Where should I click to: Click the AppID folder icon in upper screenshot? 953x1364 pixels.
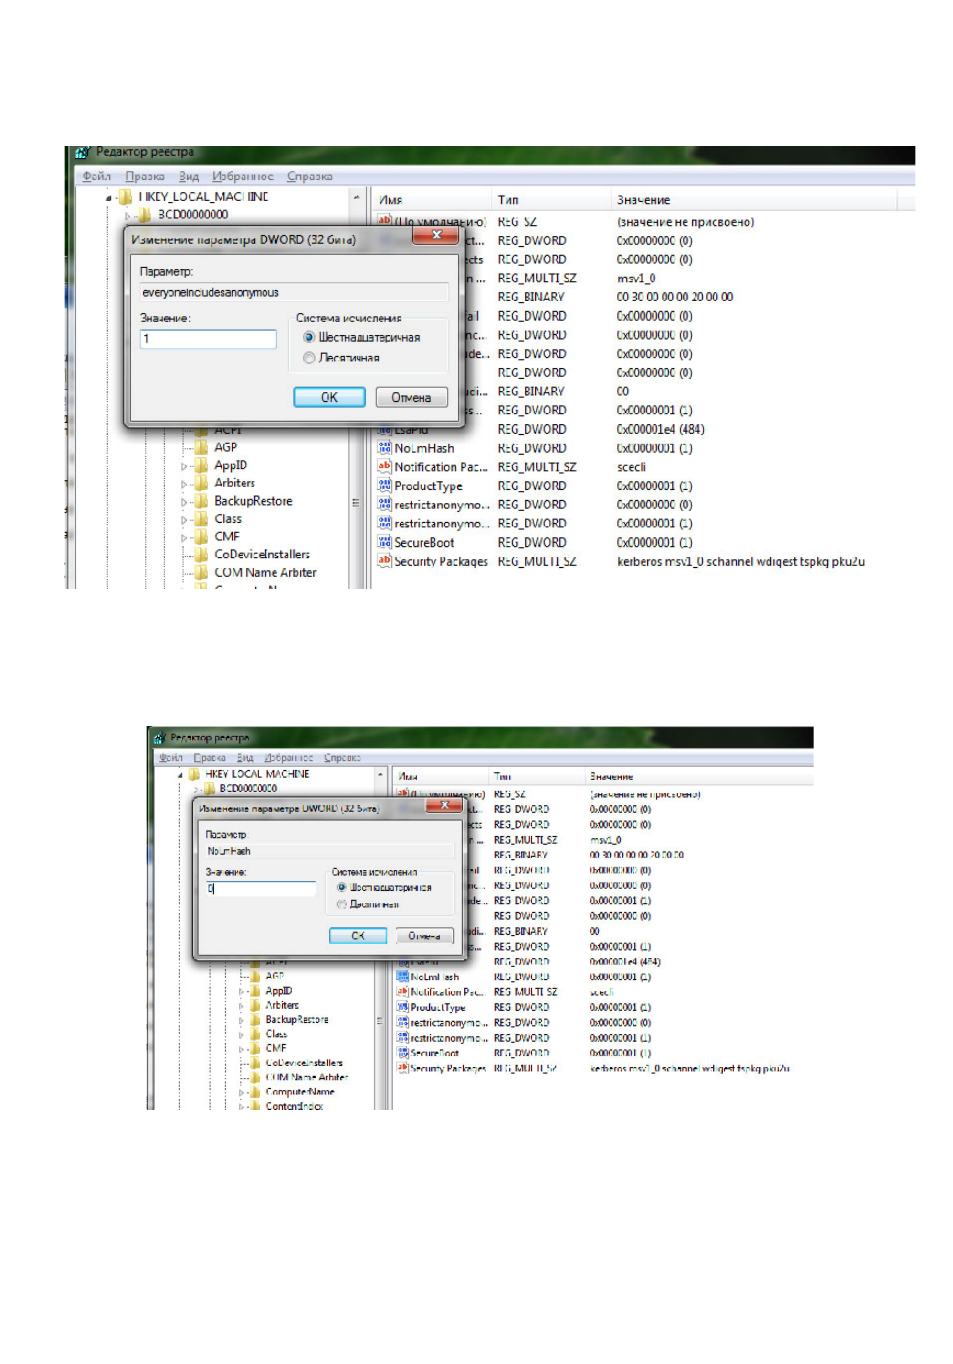[x=201, y=465]
